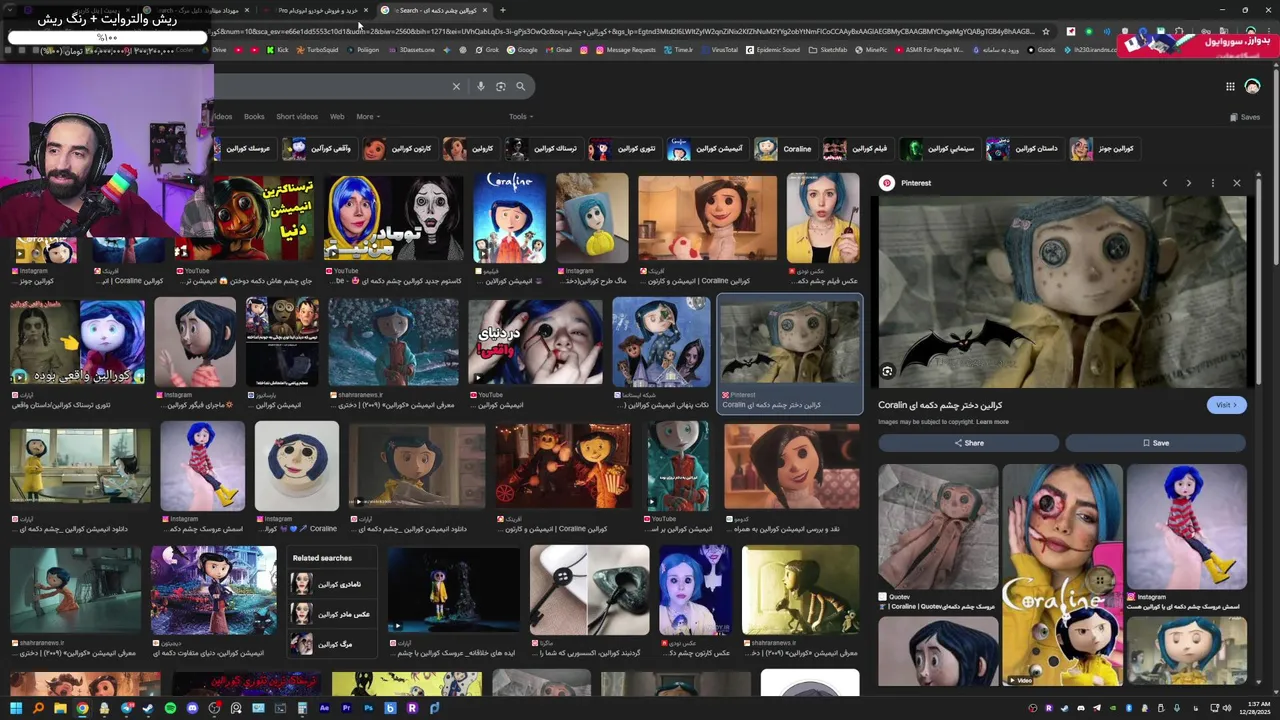1280x720 pixels.
Task: Open the Gmail bookmark
Action: pos(558,50)
